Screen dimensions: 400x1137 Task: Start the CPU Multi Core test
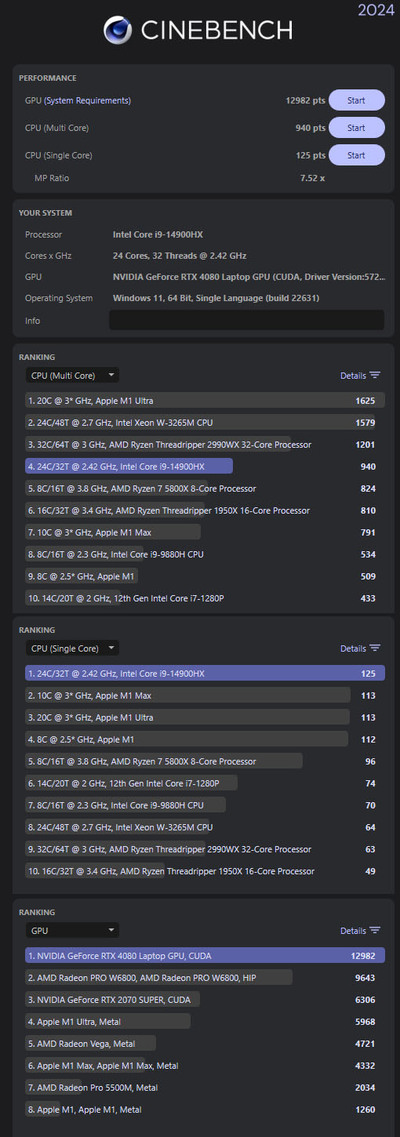coord(357,128)
